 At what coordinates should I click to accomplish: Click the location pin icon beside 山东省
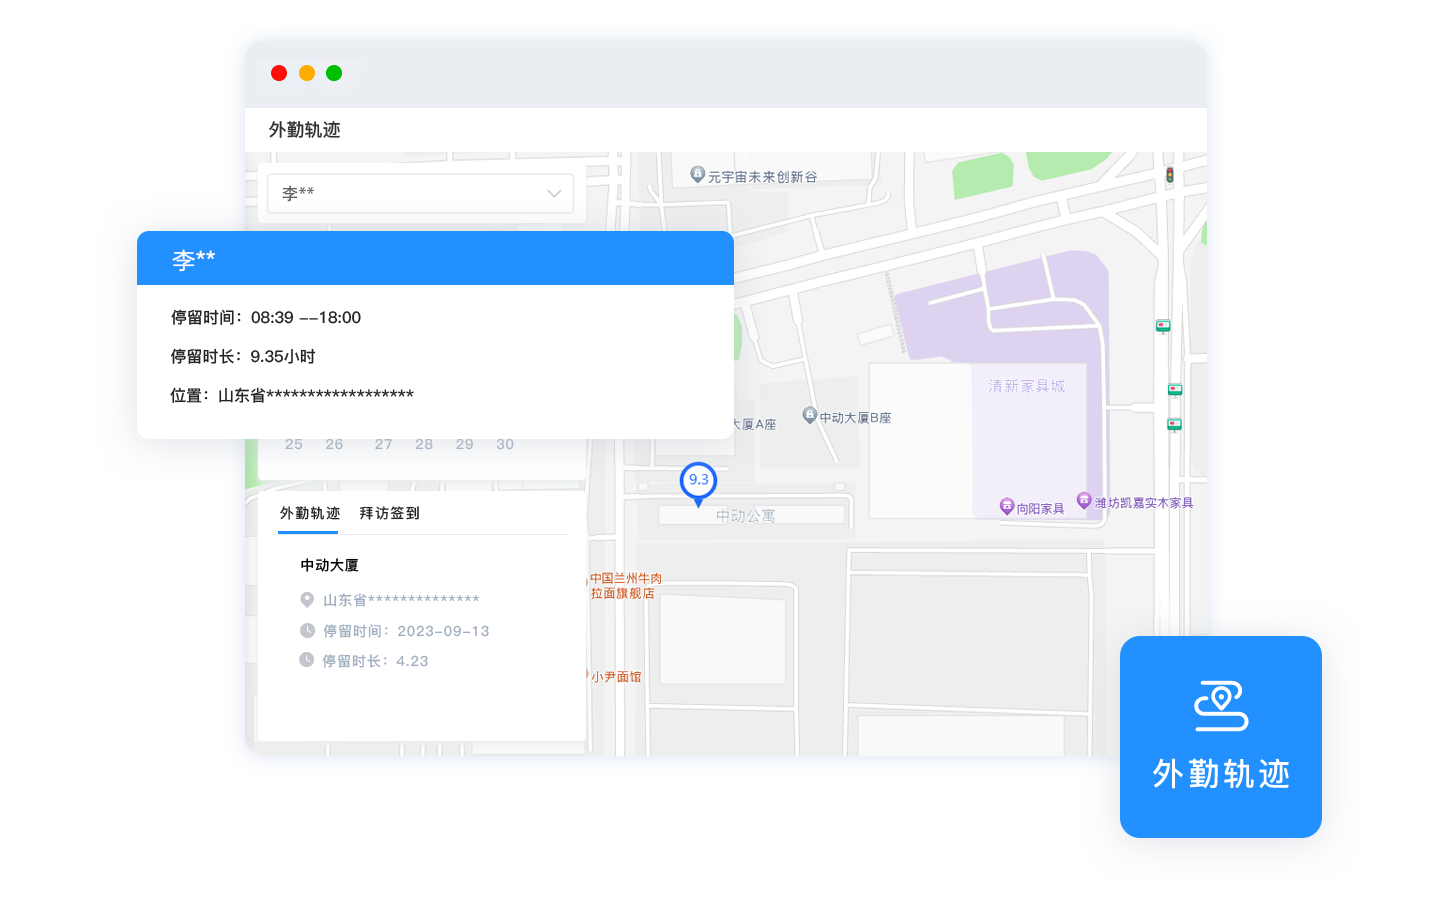[x=307, y=600]
